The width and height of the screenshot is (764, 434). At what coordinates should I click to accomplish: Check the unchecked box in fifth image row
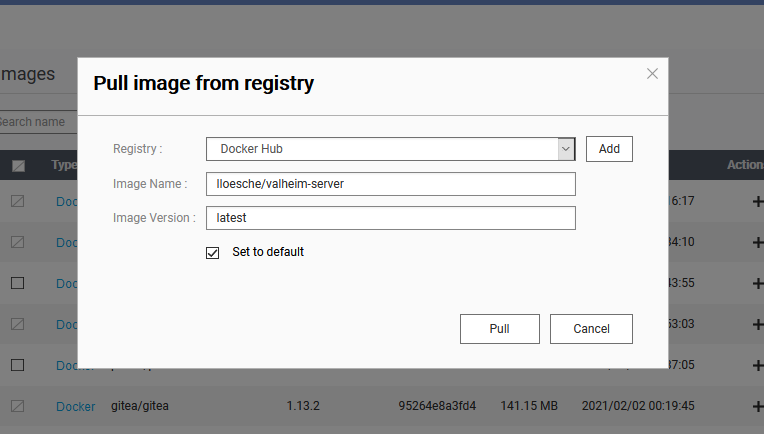point(17,365)
